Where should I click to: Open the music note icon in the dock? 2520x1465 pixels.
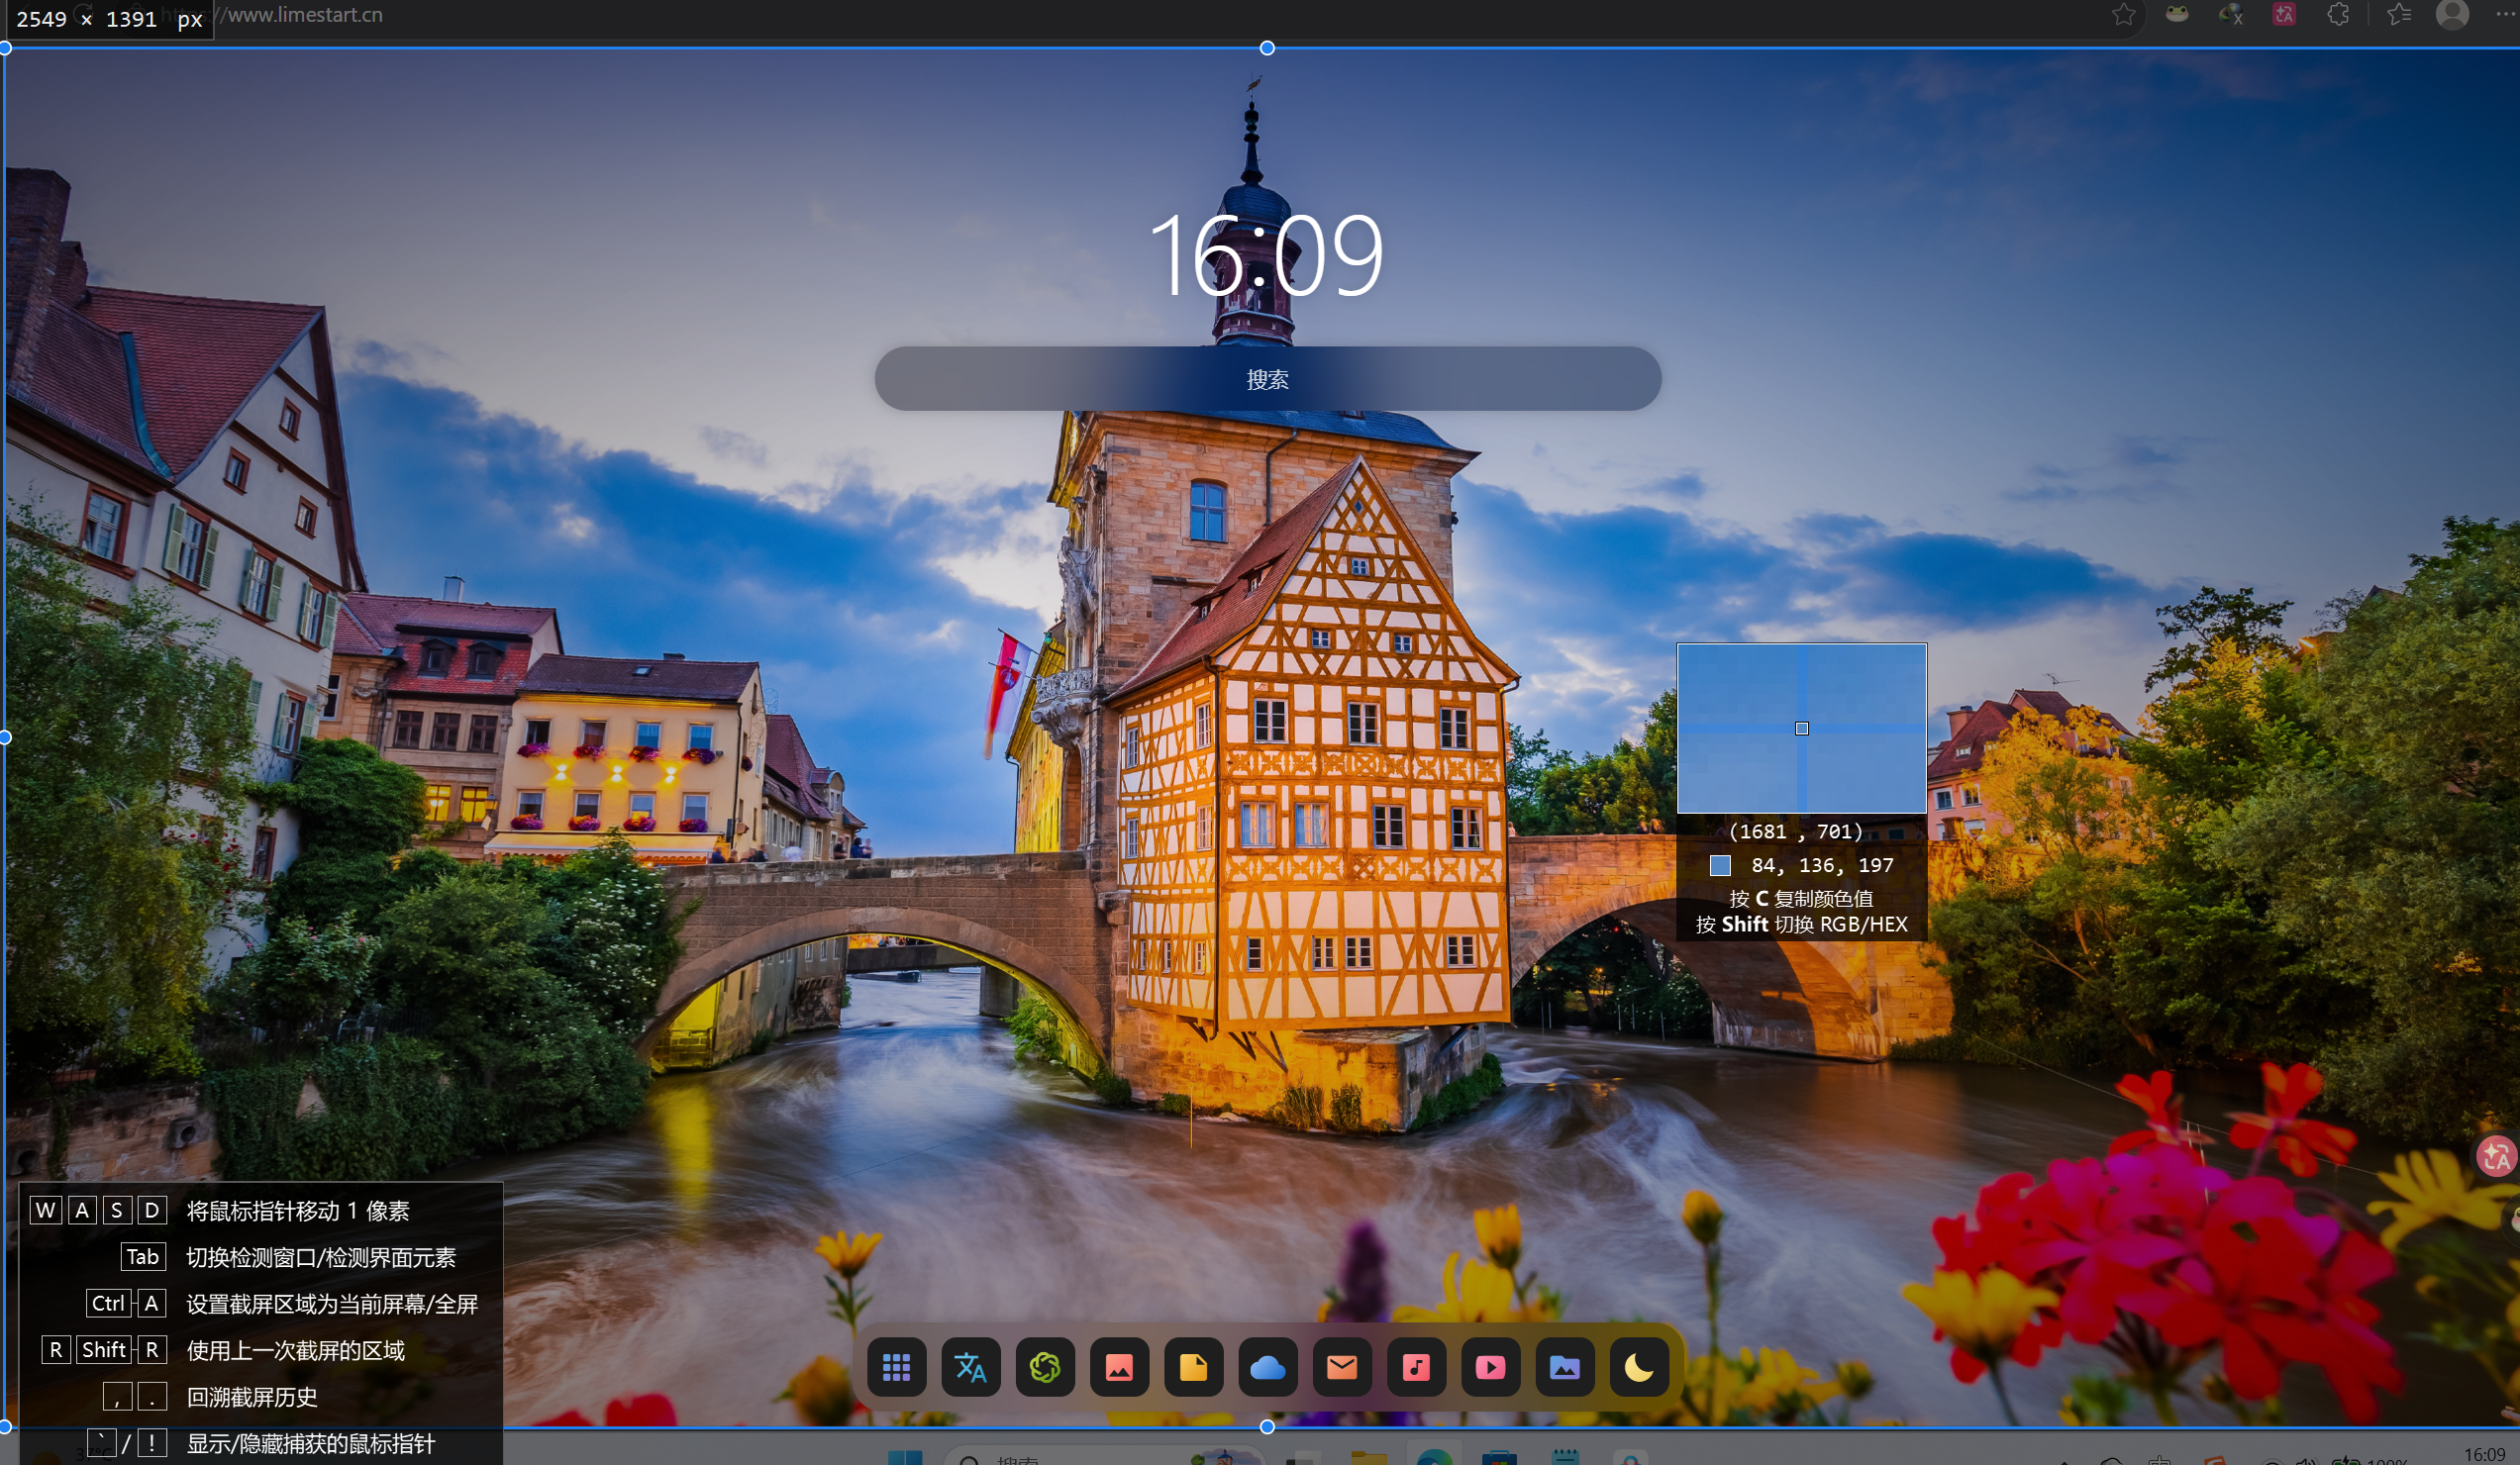click(x=1416, y=1367)
